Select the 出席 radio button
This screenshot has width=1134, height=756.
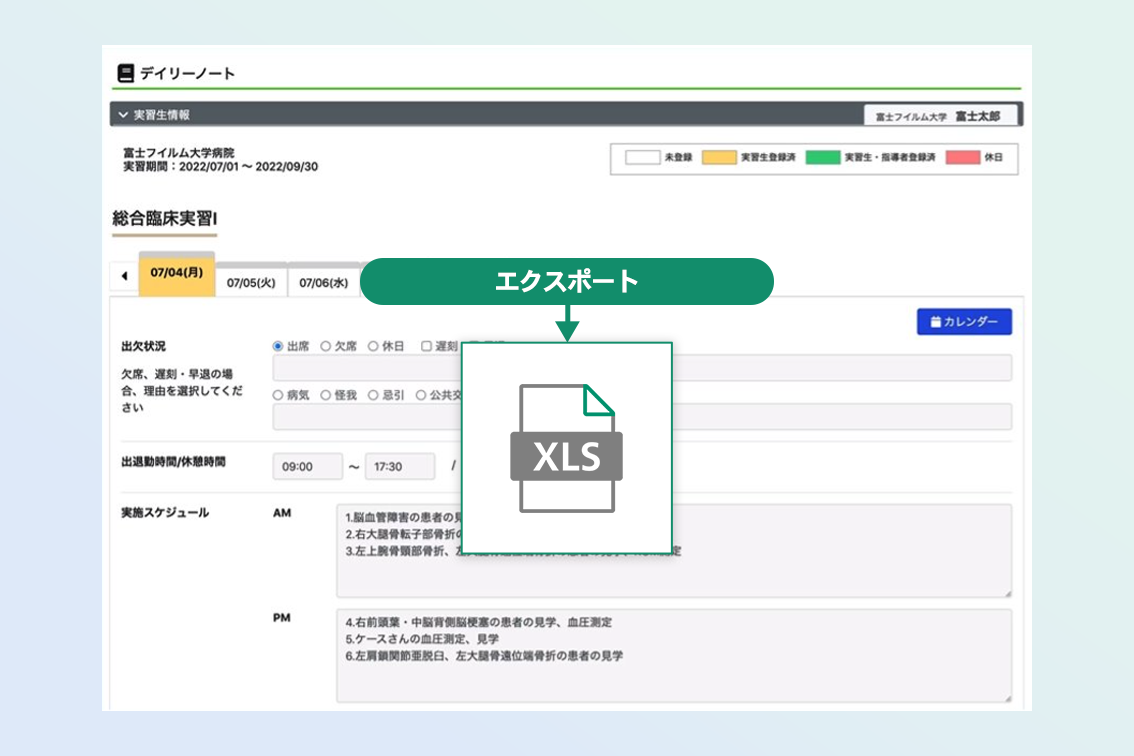point(279,346)
